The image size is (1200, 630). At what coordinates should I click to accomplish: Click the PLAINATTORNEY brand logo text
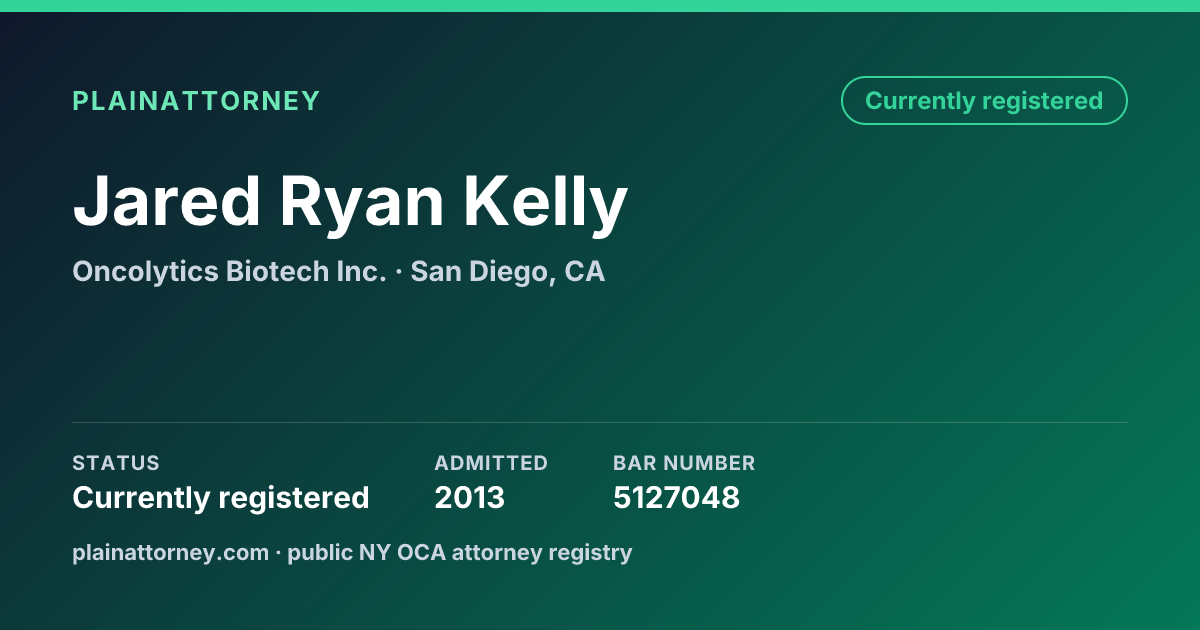196,101
